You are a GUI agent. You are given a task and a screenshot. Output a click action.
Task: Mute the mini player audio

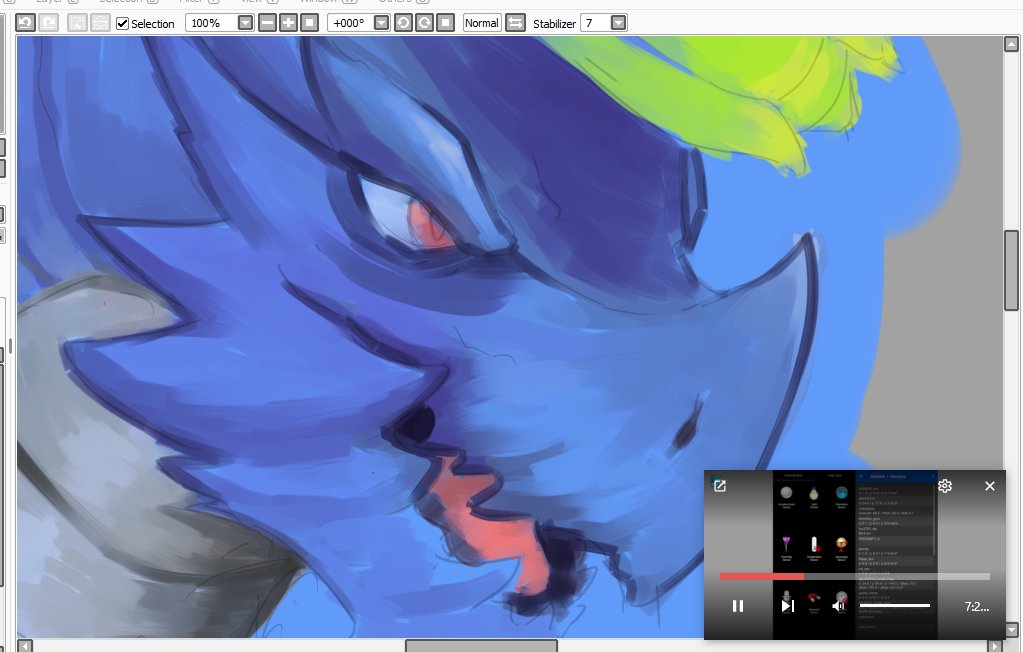click(x=838, y=606)
